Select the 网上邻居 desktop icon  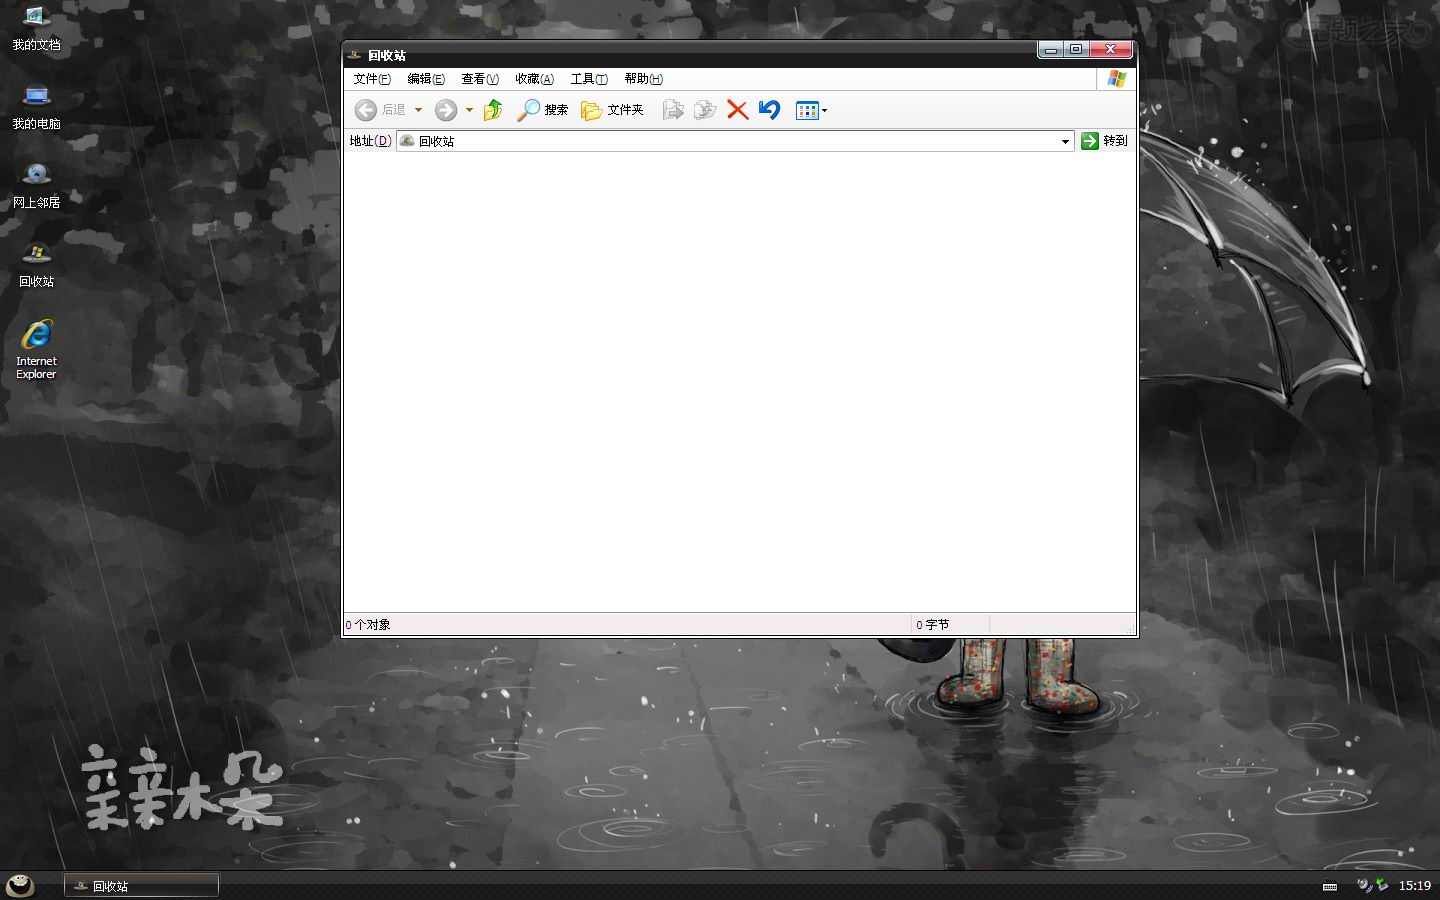[x=36, y=186]
